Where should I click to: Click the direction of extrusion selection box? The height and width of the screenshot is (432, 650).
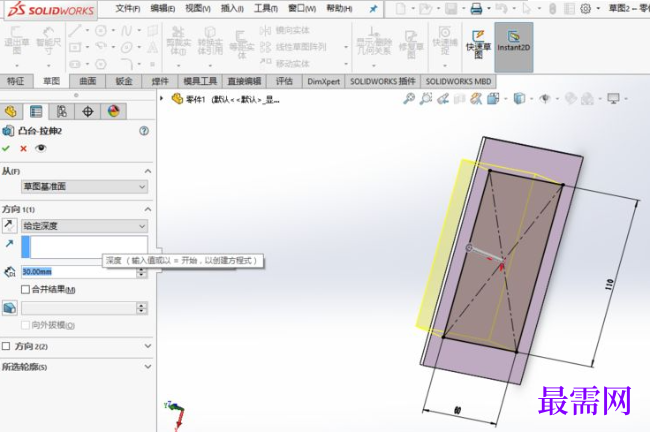pos(84,247)
